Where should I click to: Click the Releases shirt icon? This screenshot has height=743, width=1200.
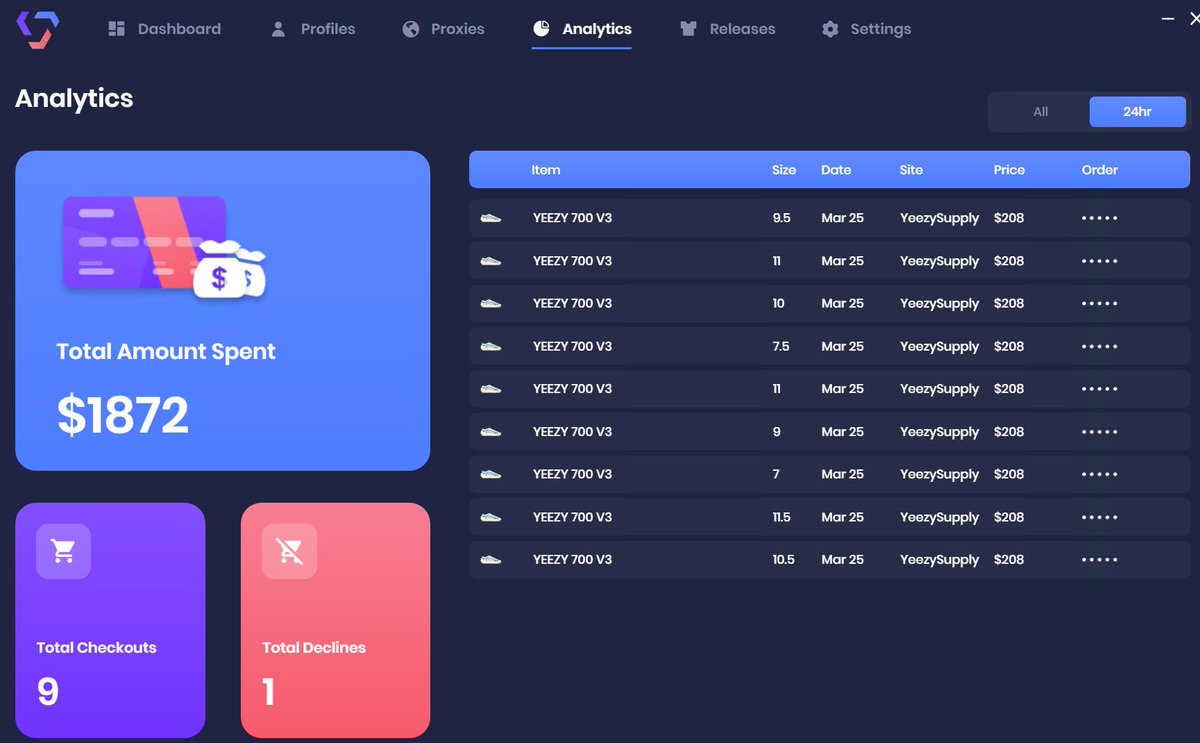tap(688, 29)
